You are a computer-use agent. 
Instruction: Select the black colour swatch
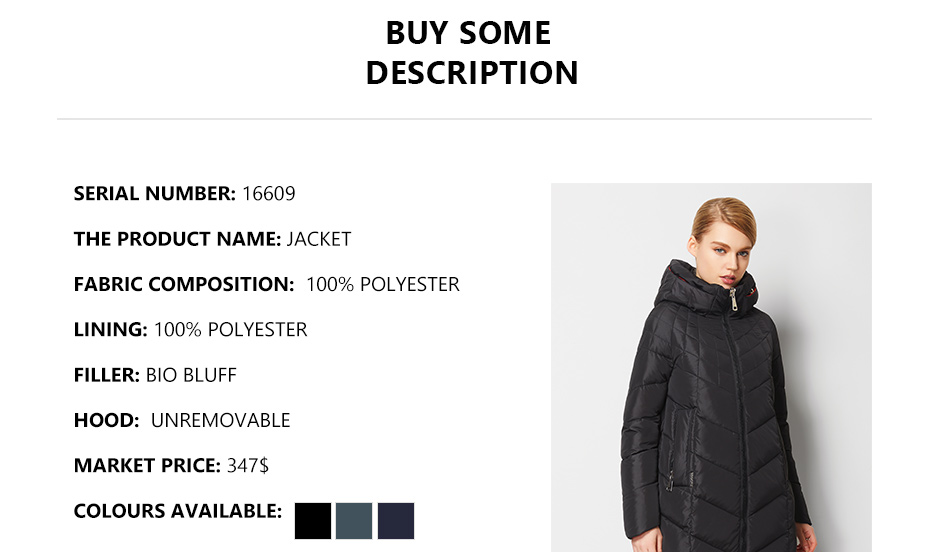point(313,521)
